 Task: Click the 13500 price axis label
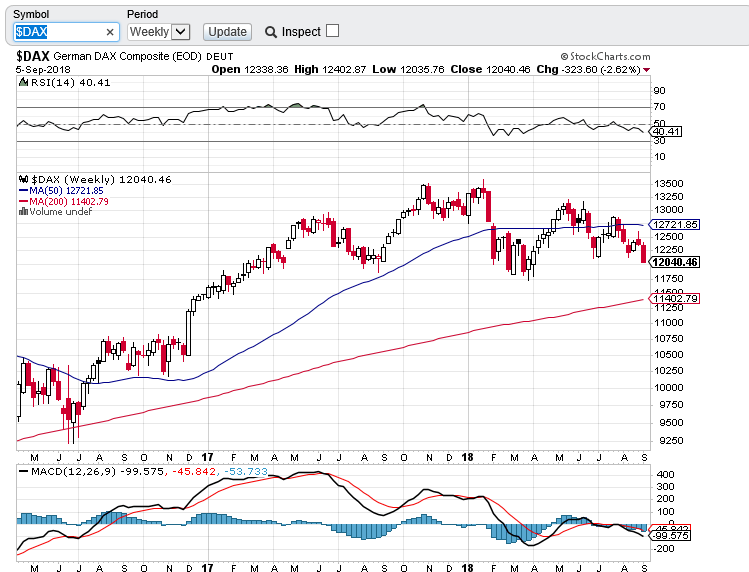point(669,183)
